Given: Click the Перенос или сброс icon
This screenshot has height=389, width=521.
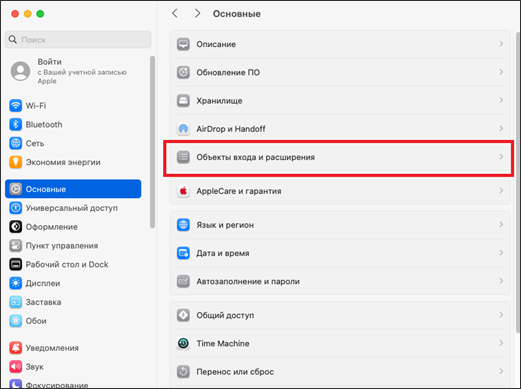Looking at the screenshot, I should pyautogui.click(x=183, y=372).
